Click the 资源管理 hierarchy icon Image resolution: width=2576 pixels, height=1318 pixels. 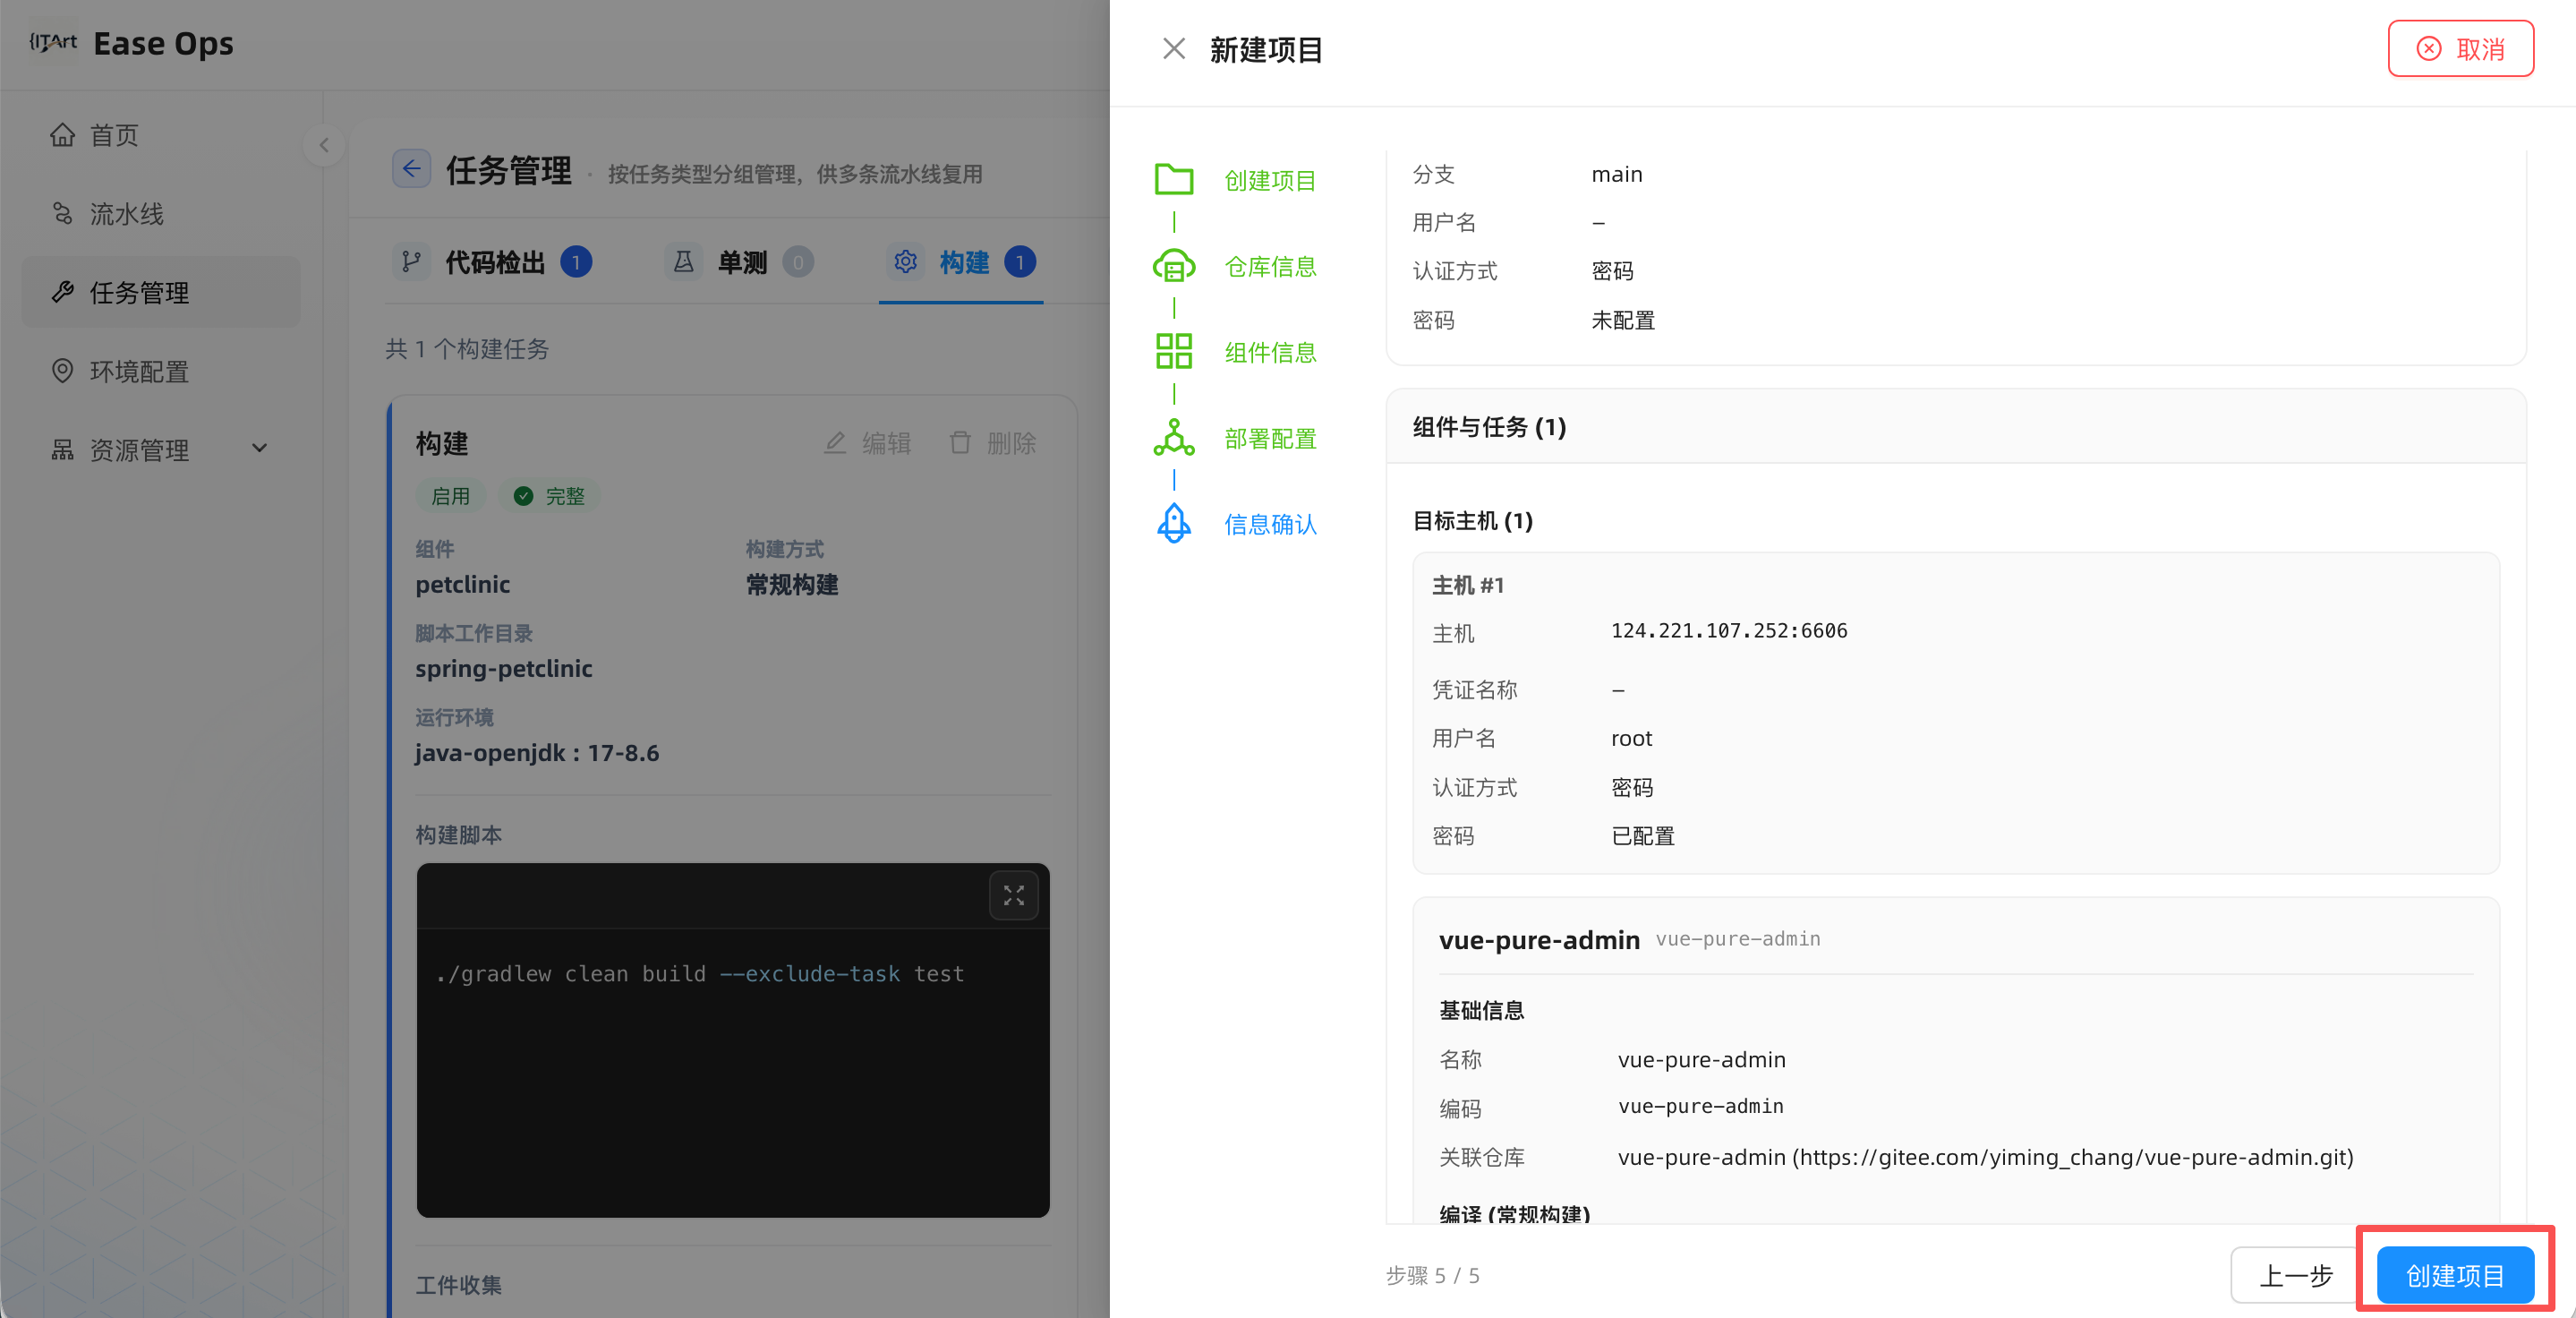(x=62, y=450)
